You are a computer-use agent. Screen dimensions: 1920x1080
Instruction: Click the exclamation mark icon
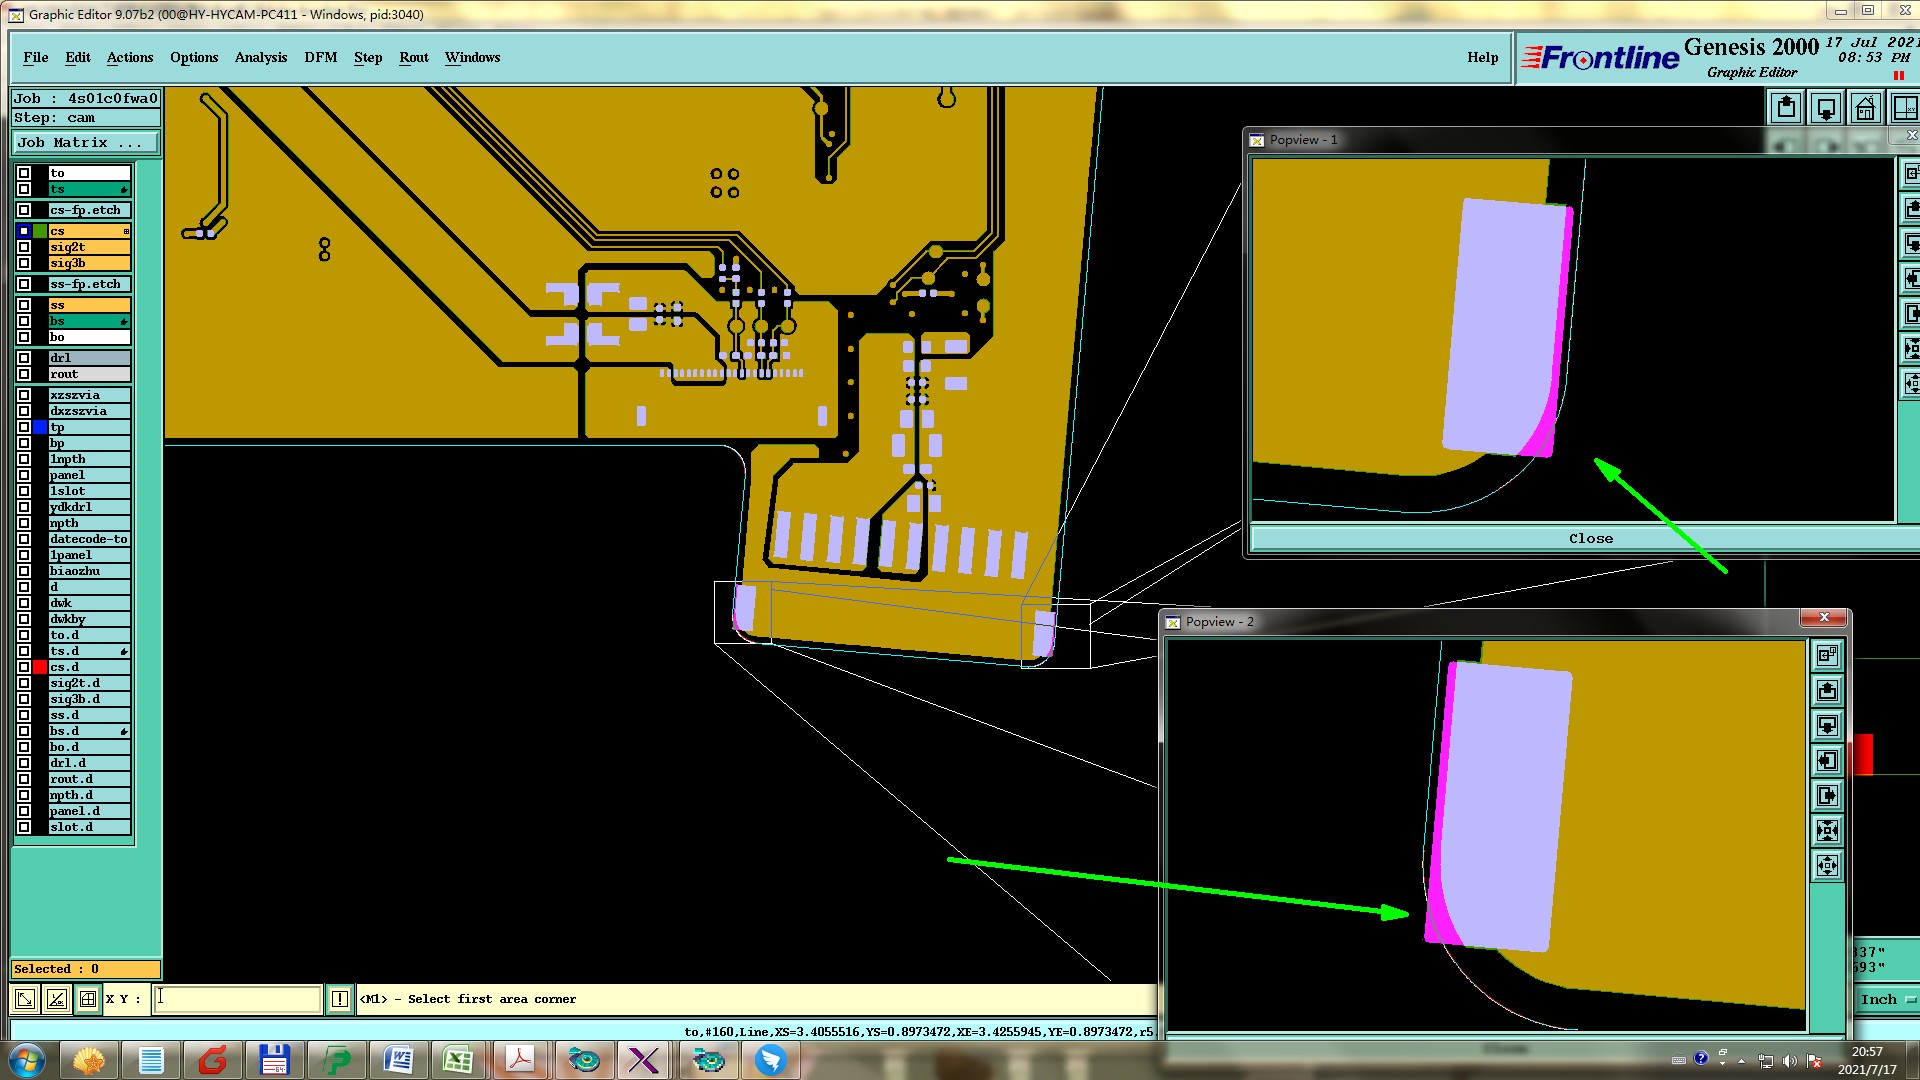pyautogui.click(x=340, y=999)
